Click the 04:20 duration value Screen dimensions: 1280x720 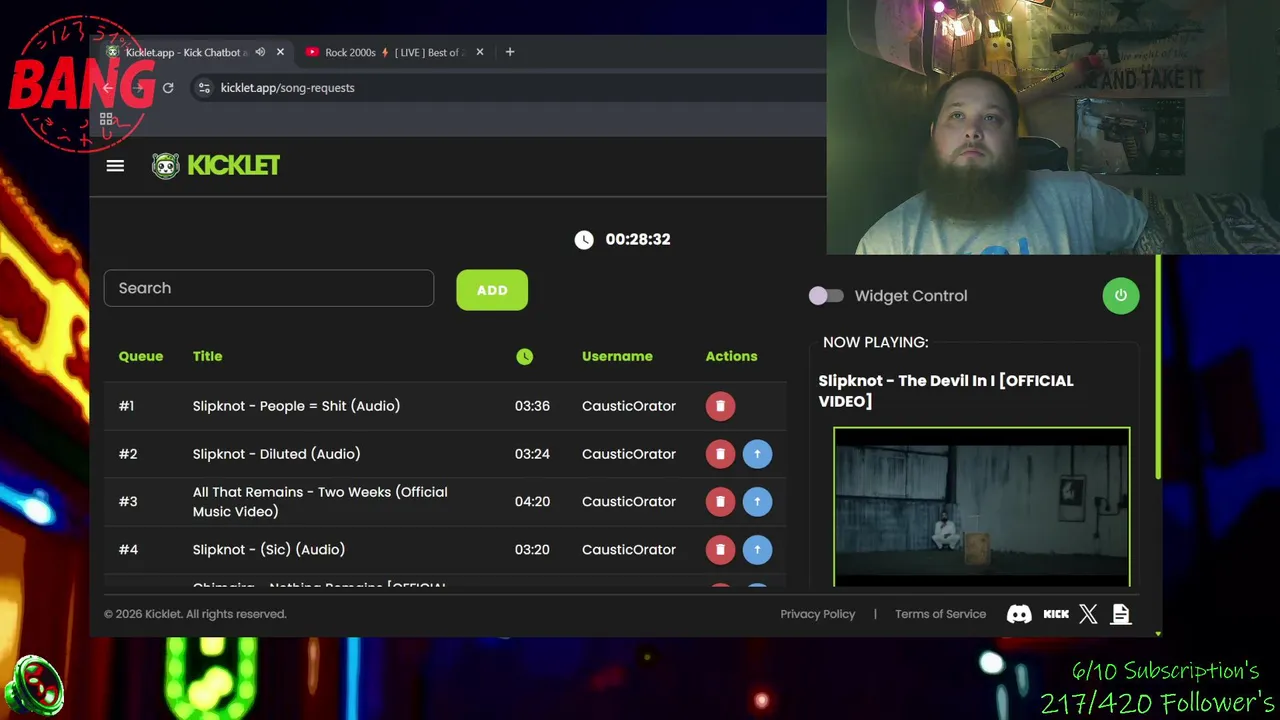pyautogui.click(x=532, y=502)
